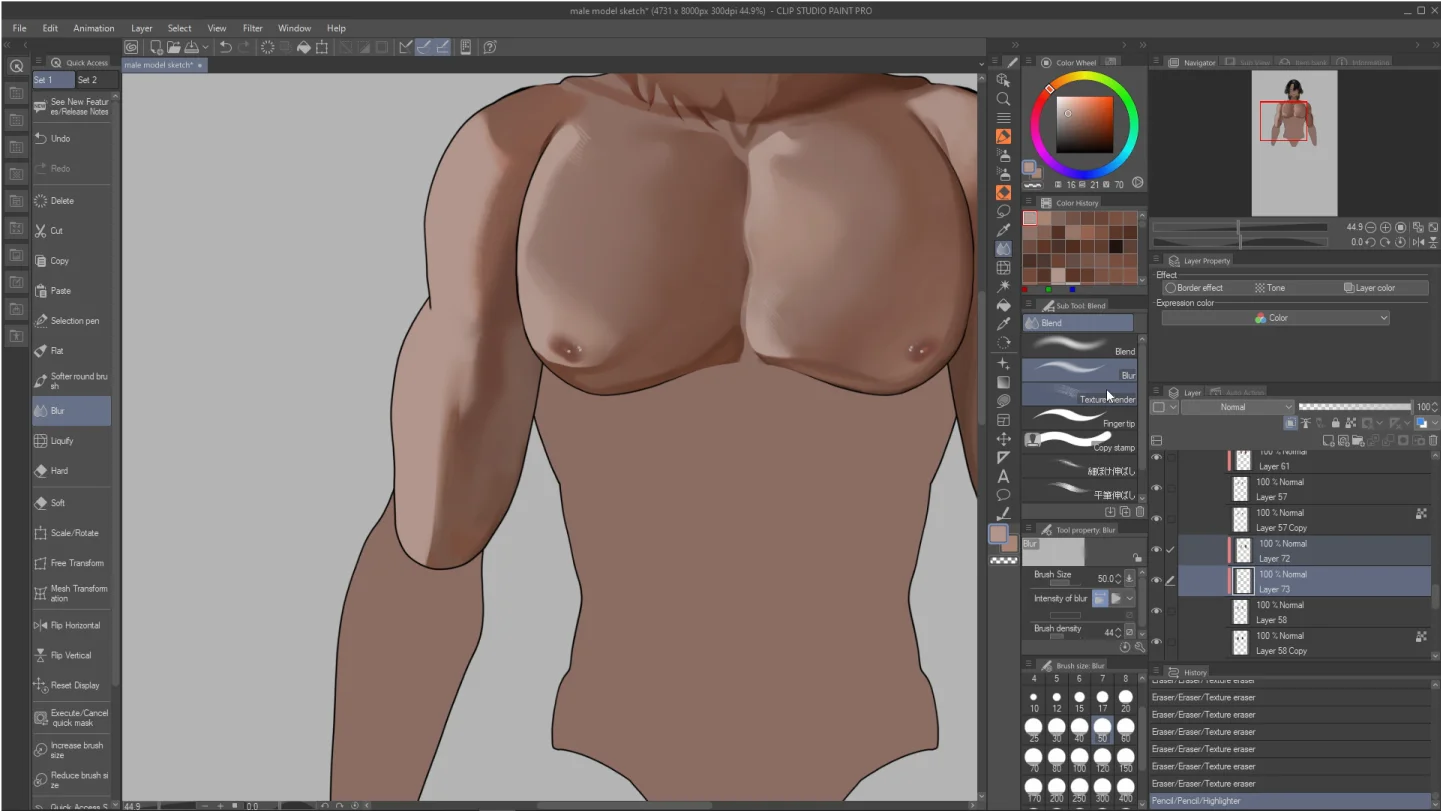This screenshot has height=811, width=1441.
Task: Select the Blend droplet tool in tool palette
Action: click(1003, 248)
